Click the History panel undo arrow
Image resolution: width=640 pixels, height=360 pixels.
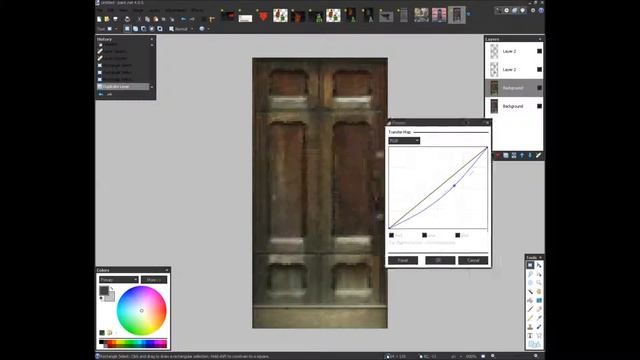click(x=101, y=94)
